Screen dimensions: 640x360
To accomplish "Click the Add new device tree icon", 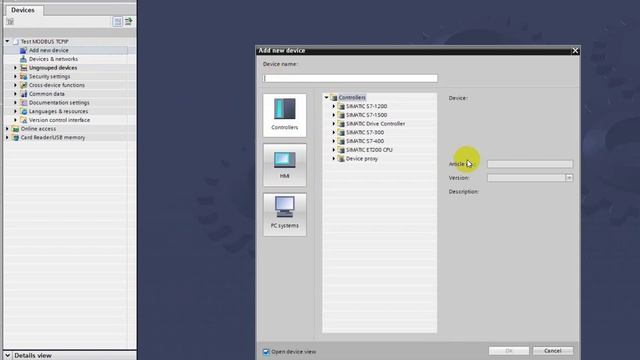I will tap(23, 50).
